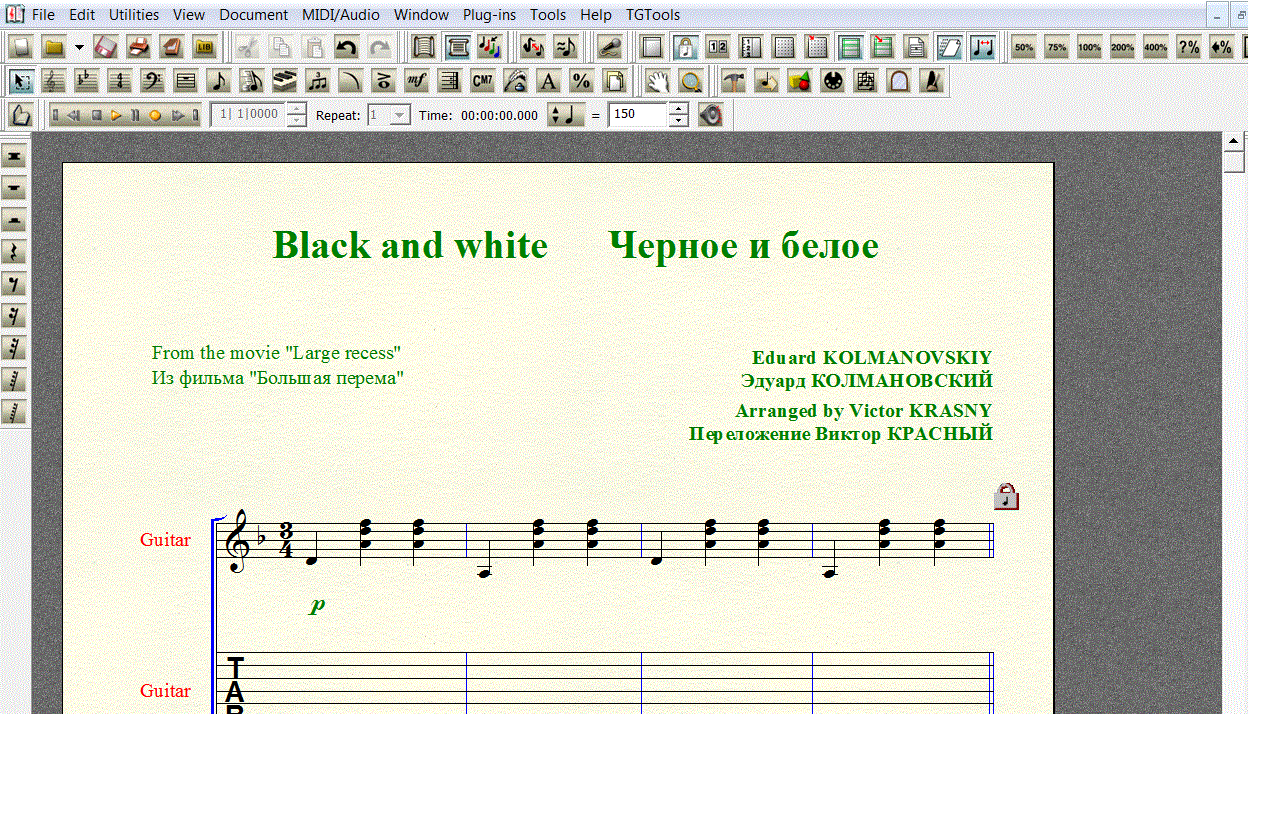The height and width of the screenshot is (813, 1274).
Task: Select the Expression tool marked mf
Action: click(x=417, y=81)
